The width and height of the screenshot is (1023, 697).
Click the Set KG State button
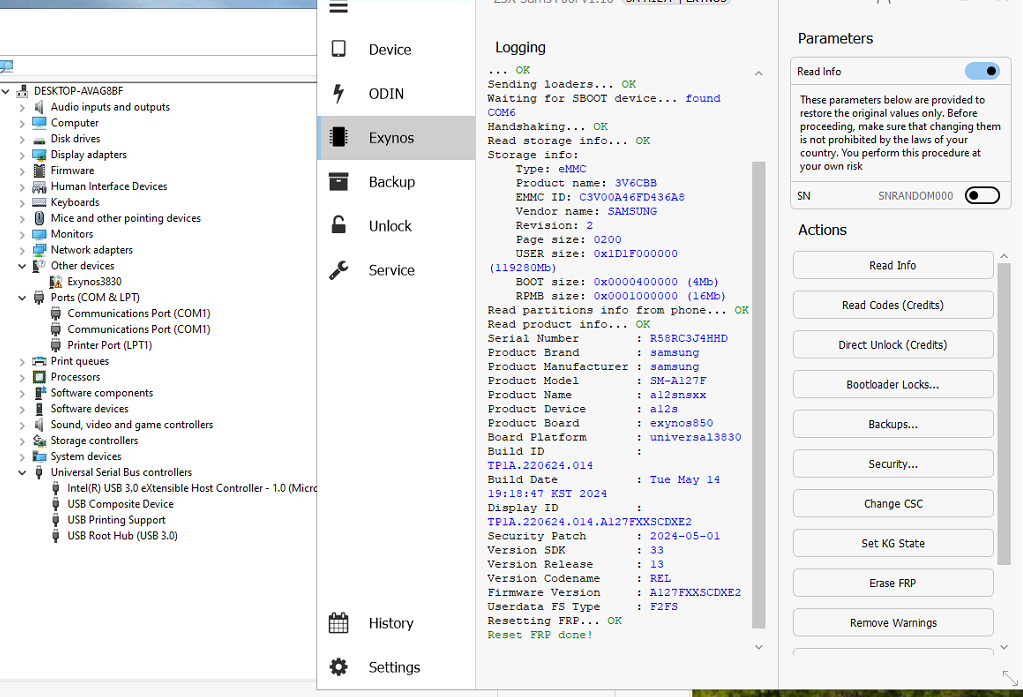coord(893,543)
